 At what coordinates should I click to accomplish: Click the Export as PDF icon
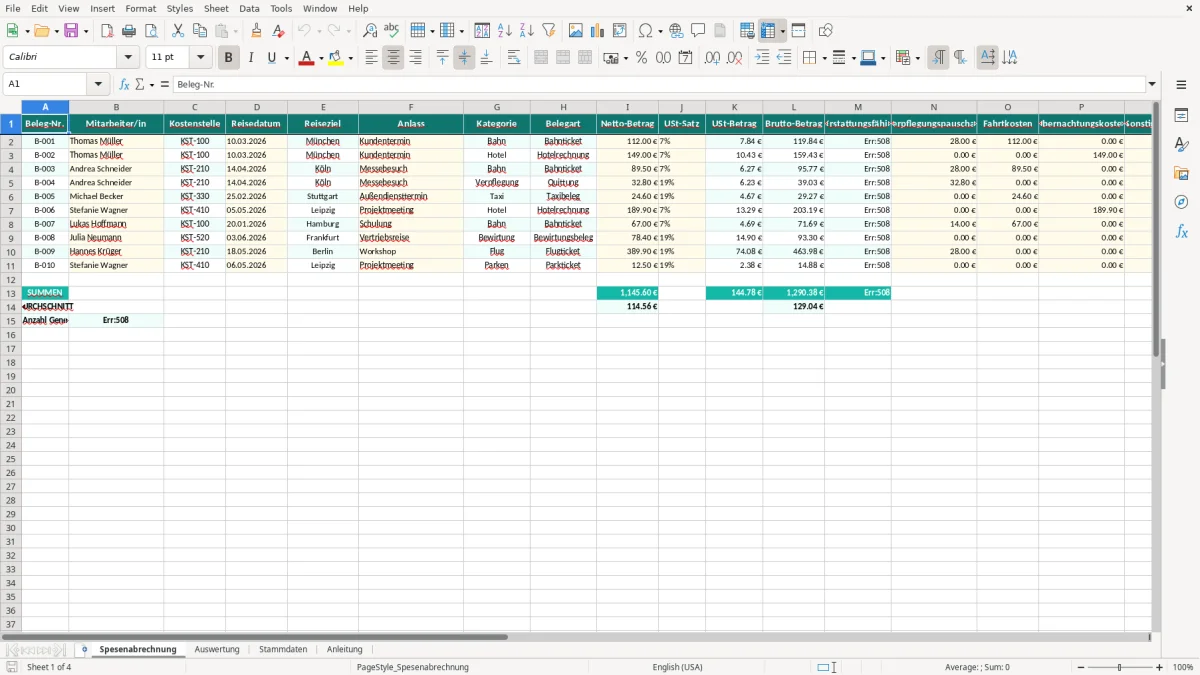coord(107,31)
